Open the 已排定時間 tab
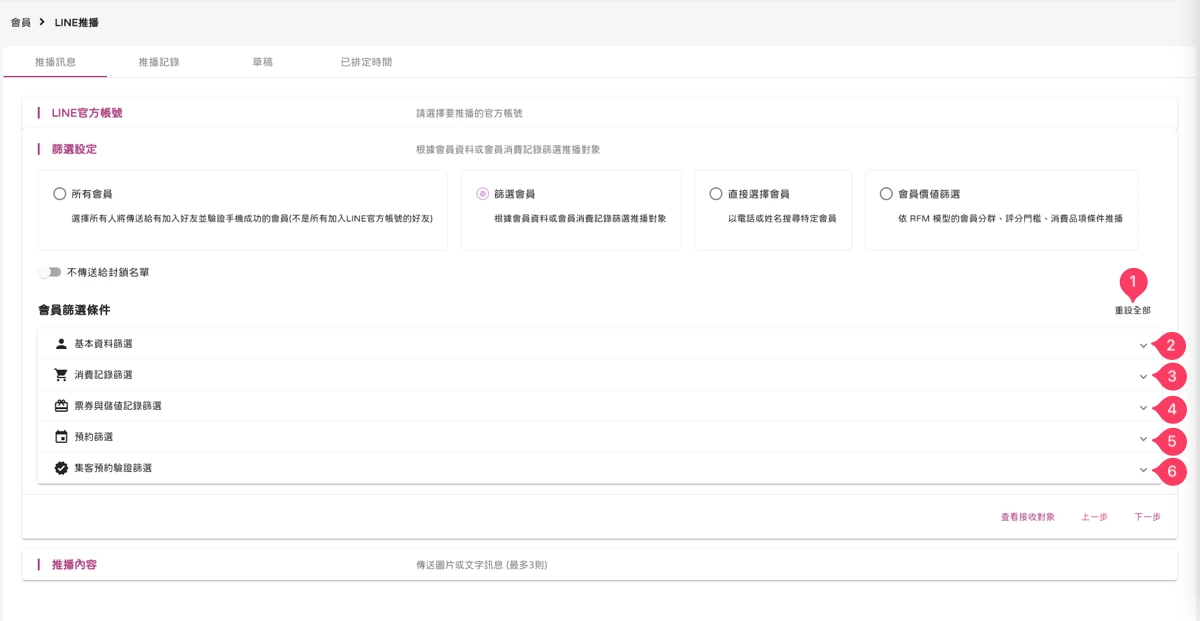Viewport: 1200px width, 621px height. tap(366, 62)
